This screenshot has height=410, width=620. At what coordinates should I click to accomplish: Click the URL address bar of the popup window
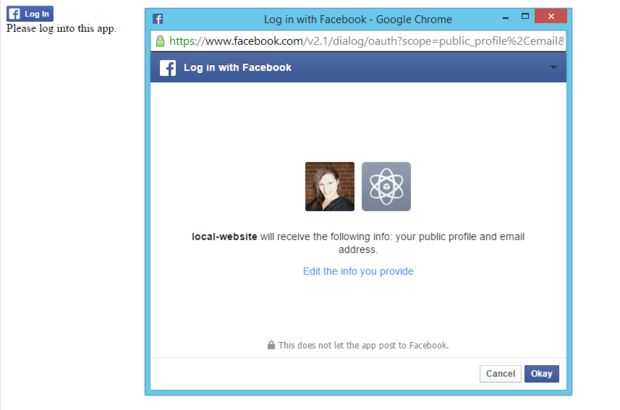point(358,41)
